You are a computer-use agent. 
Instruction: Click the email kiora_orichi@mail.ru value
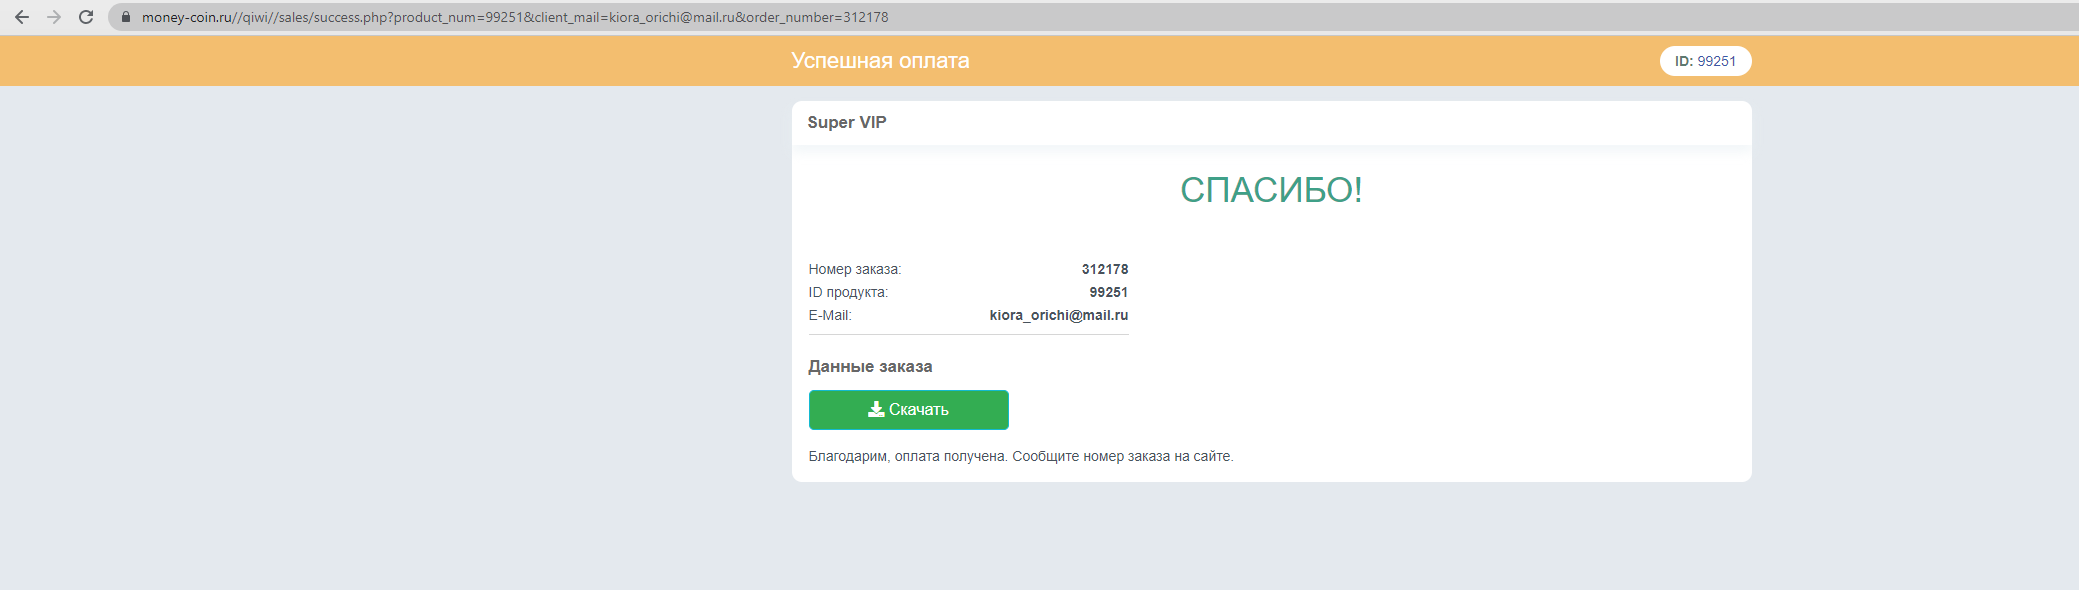click(1058, 315)
